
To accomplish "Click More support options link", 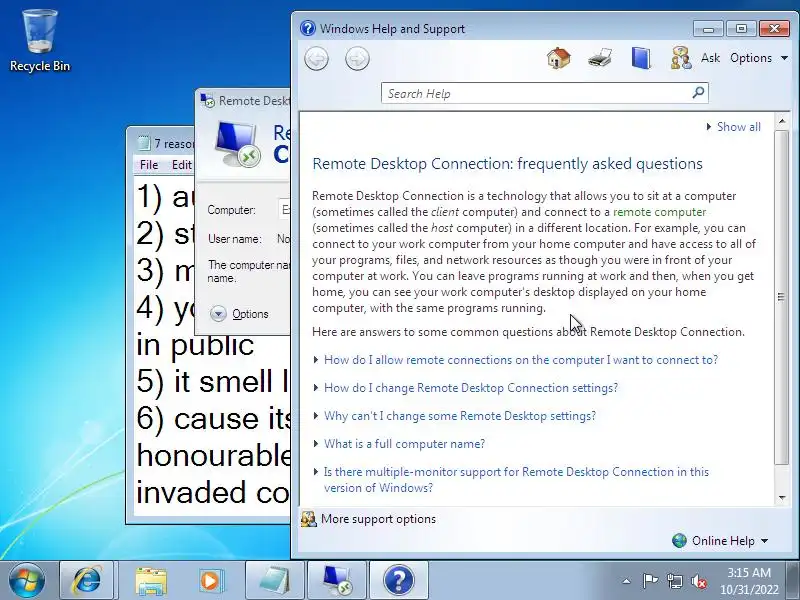I will coord(378,519).
